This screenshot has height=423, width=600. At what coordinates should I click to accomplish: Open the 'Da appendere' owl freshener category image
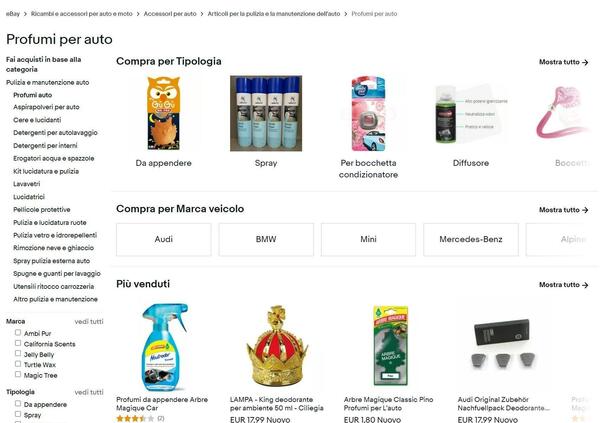pos(163,113)
